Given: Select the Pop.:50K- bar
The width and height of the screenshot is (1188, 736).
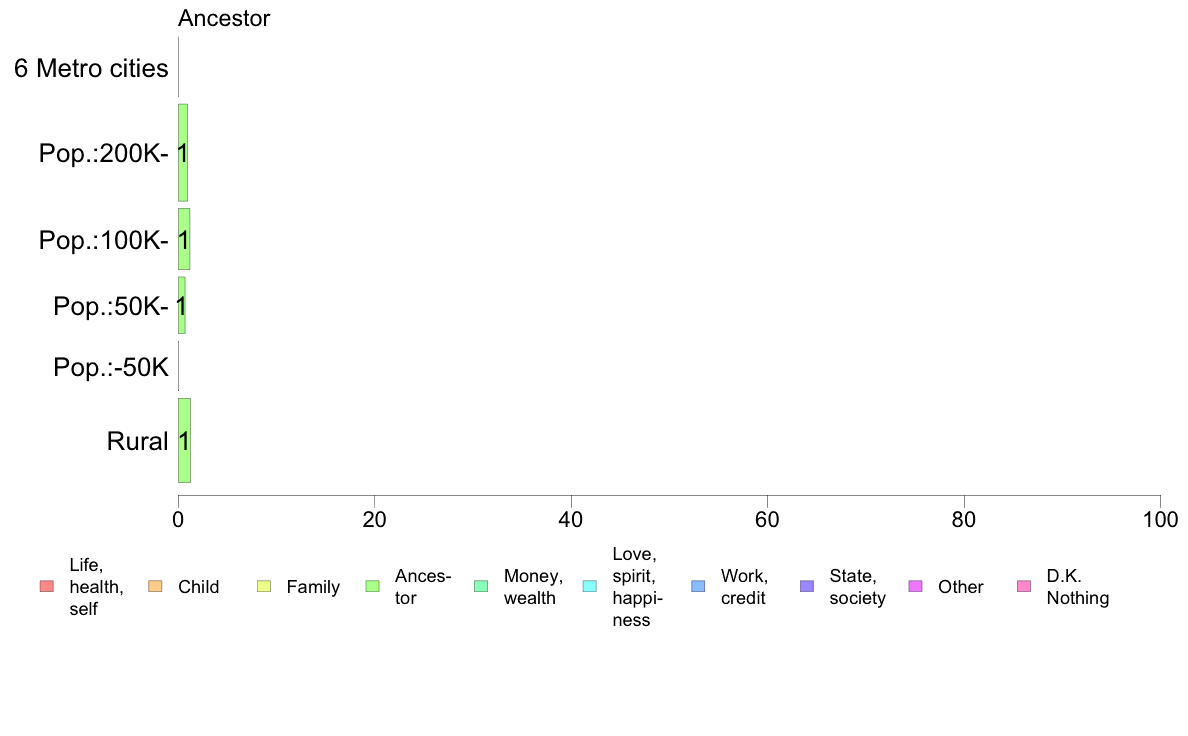Looking at the screenshot, I should click(x=182, y=305).
